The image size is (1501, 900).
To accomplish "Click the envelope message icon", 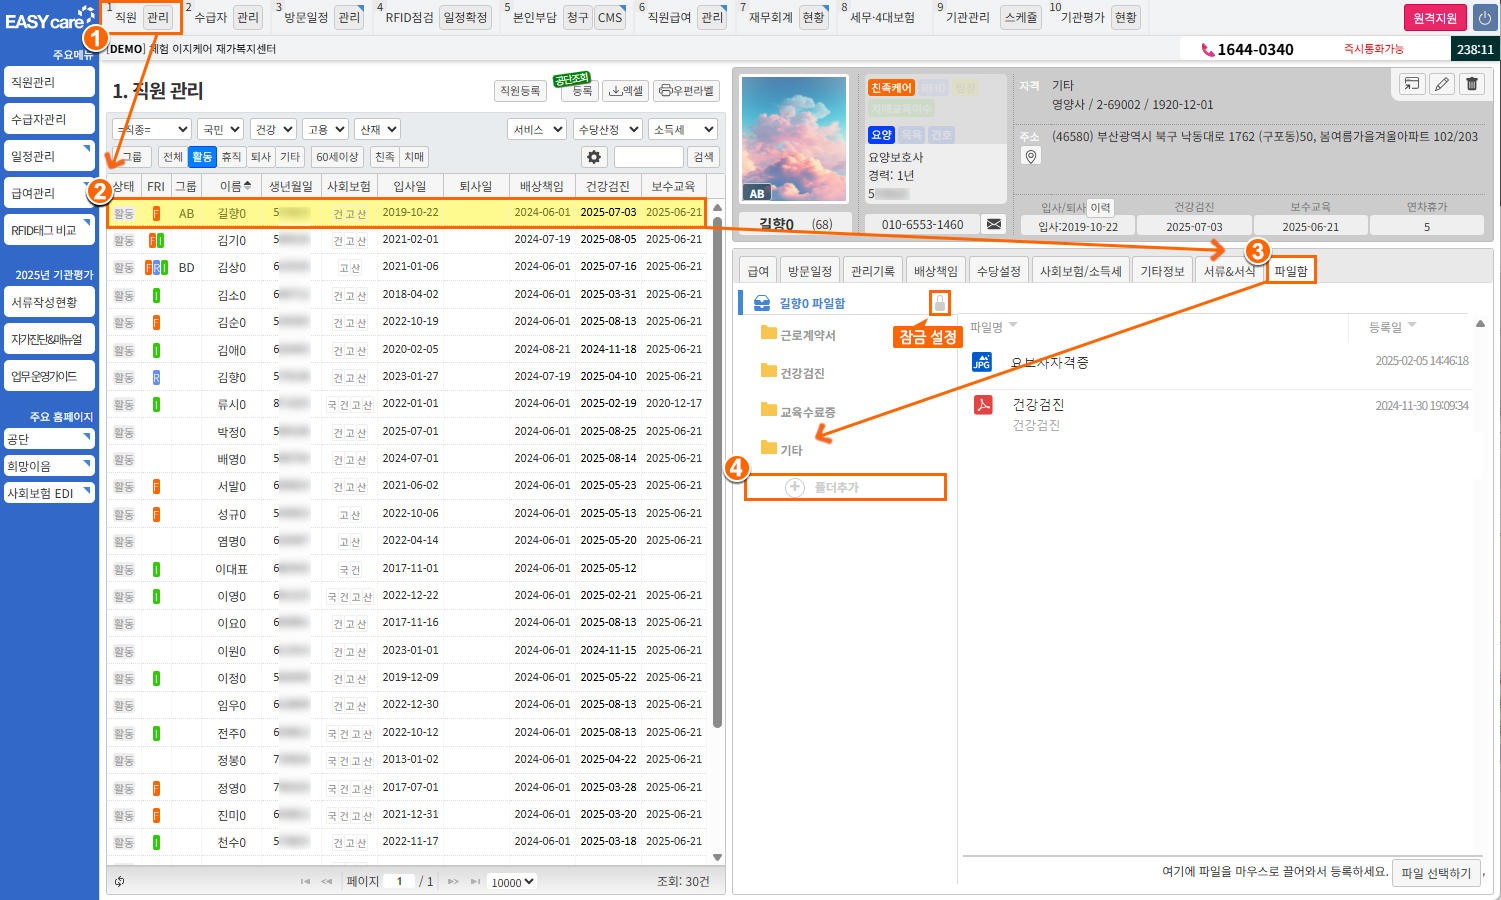I will point(994,224).
